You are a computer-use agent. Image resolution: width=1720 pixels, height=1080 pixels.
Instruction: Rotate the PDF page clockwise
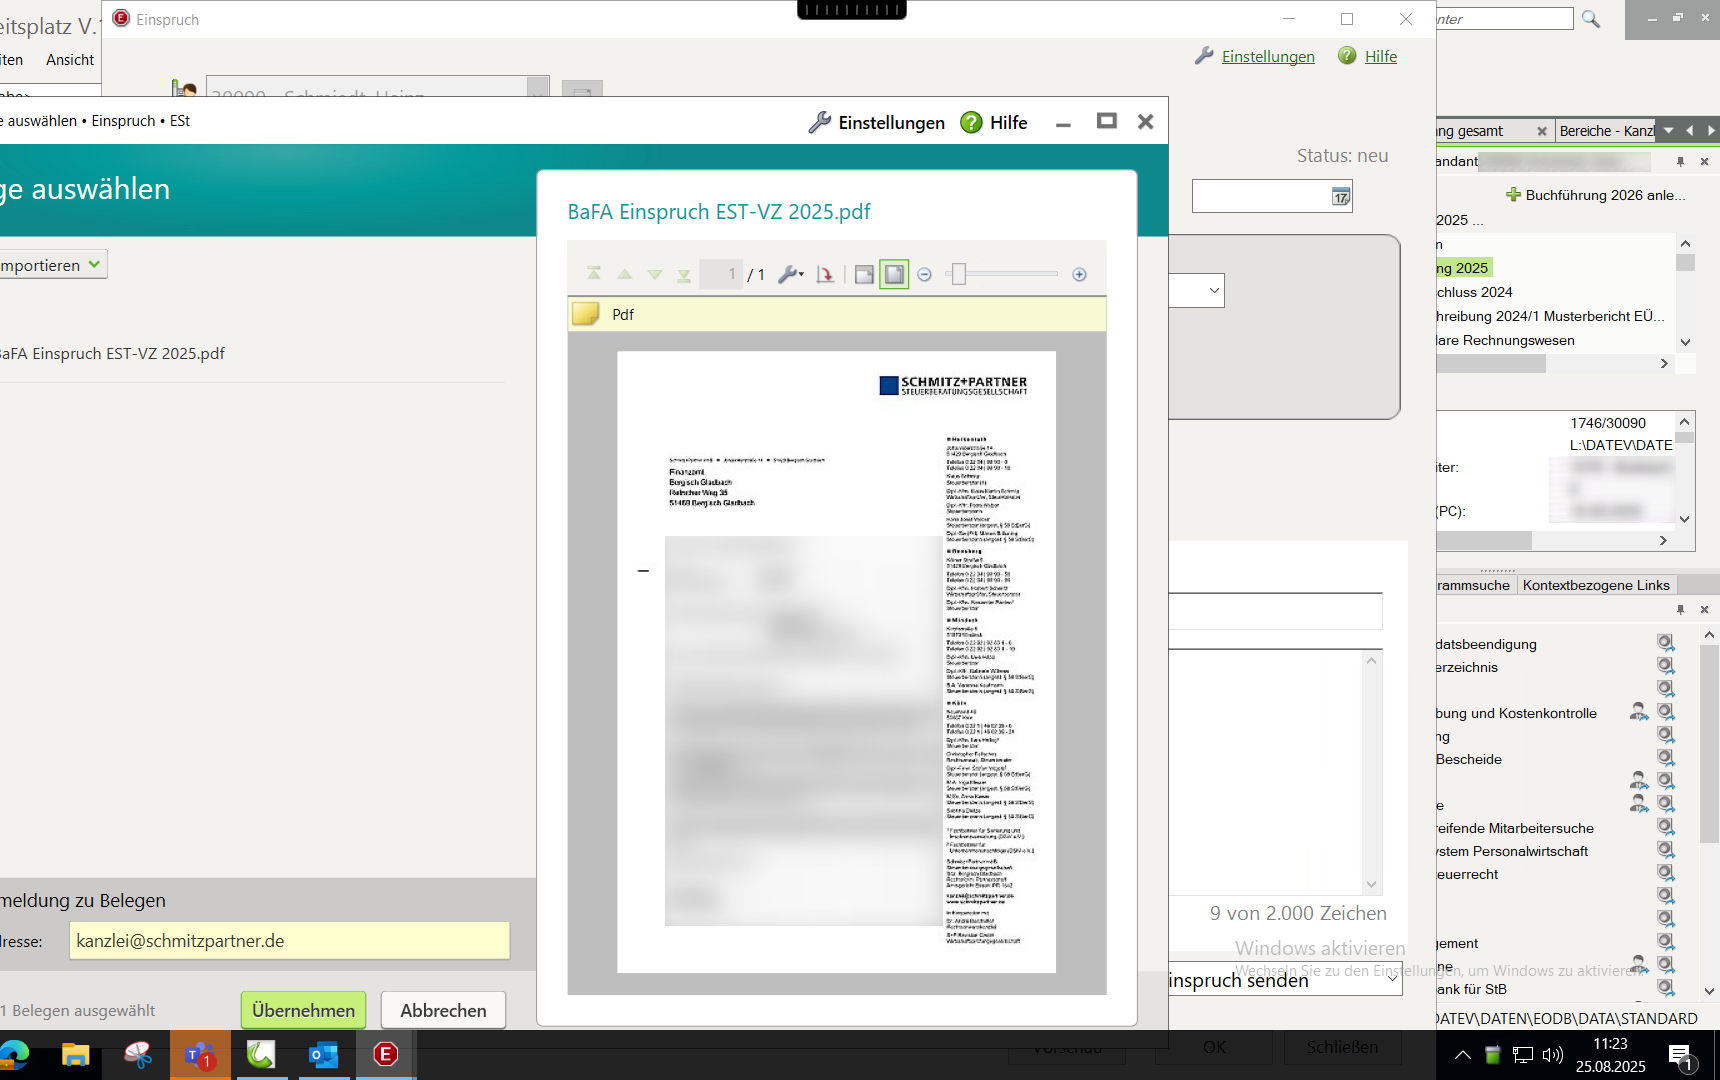pyautogui.click(x=825, y=274)
